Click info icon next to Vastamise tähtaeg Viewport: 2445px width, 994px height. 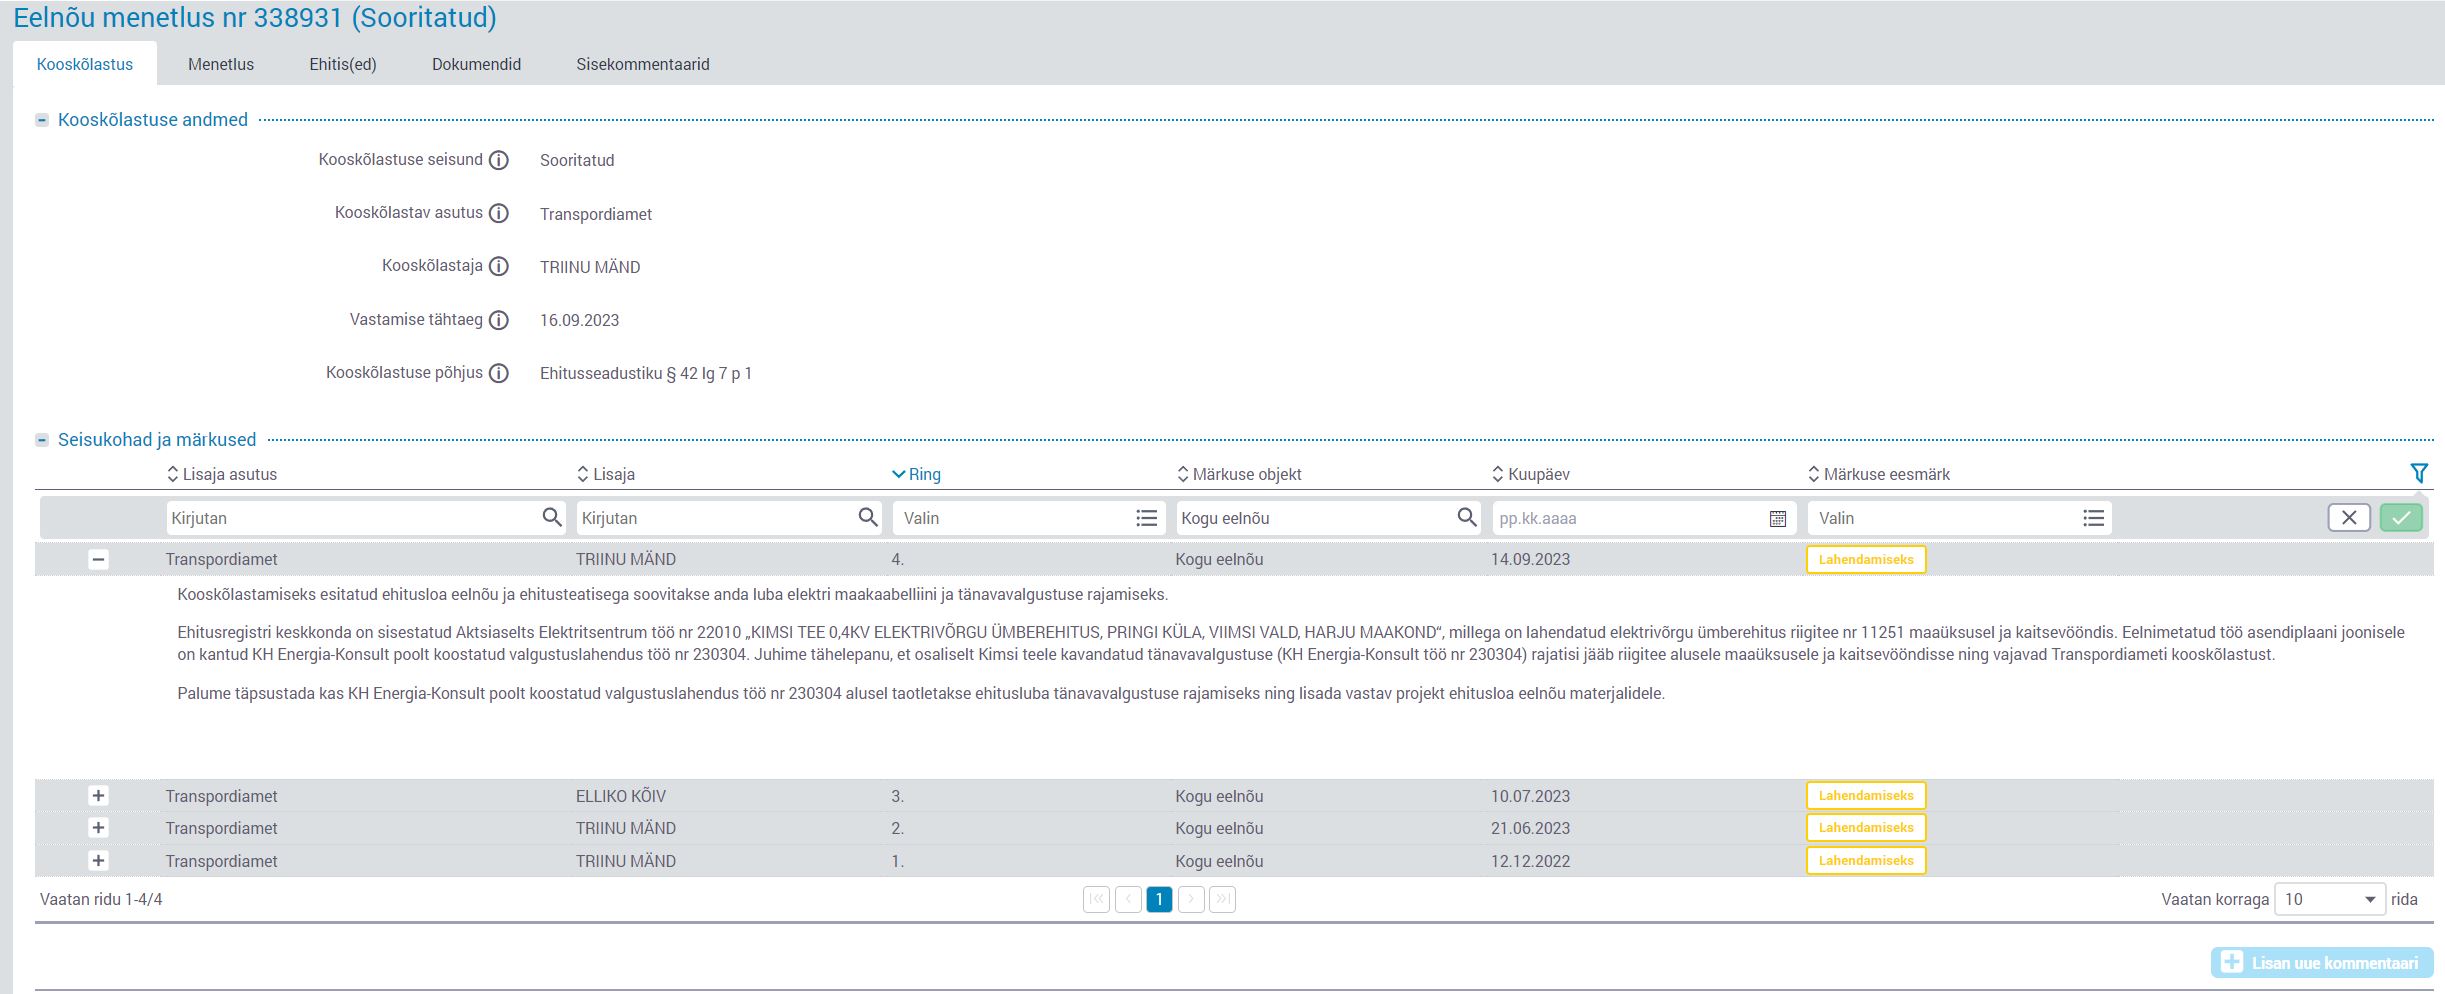point(499,320)
